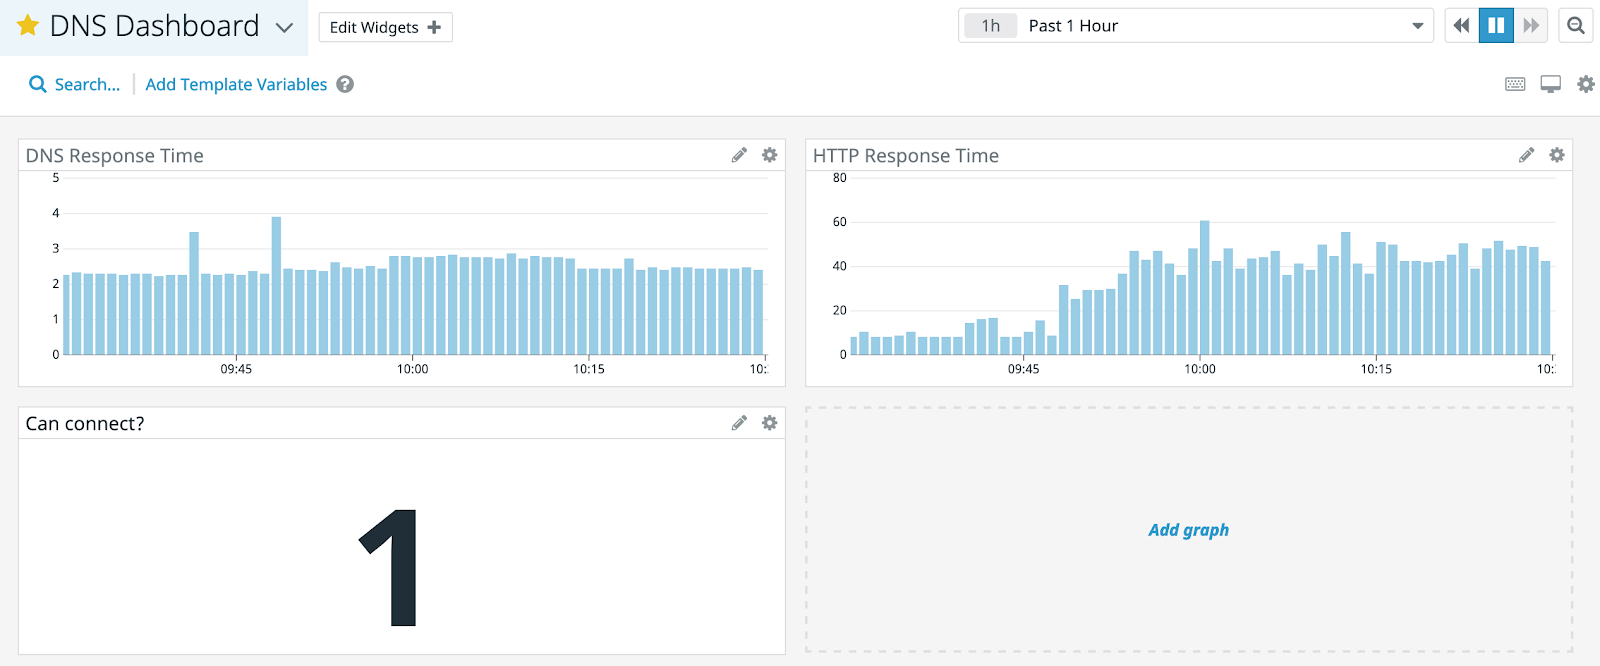This screenshot has width=1600, height=666.
Task: Edit the DNS Response Time widget with pencil
Action: click(739, 155)
